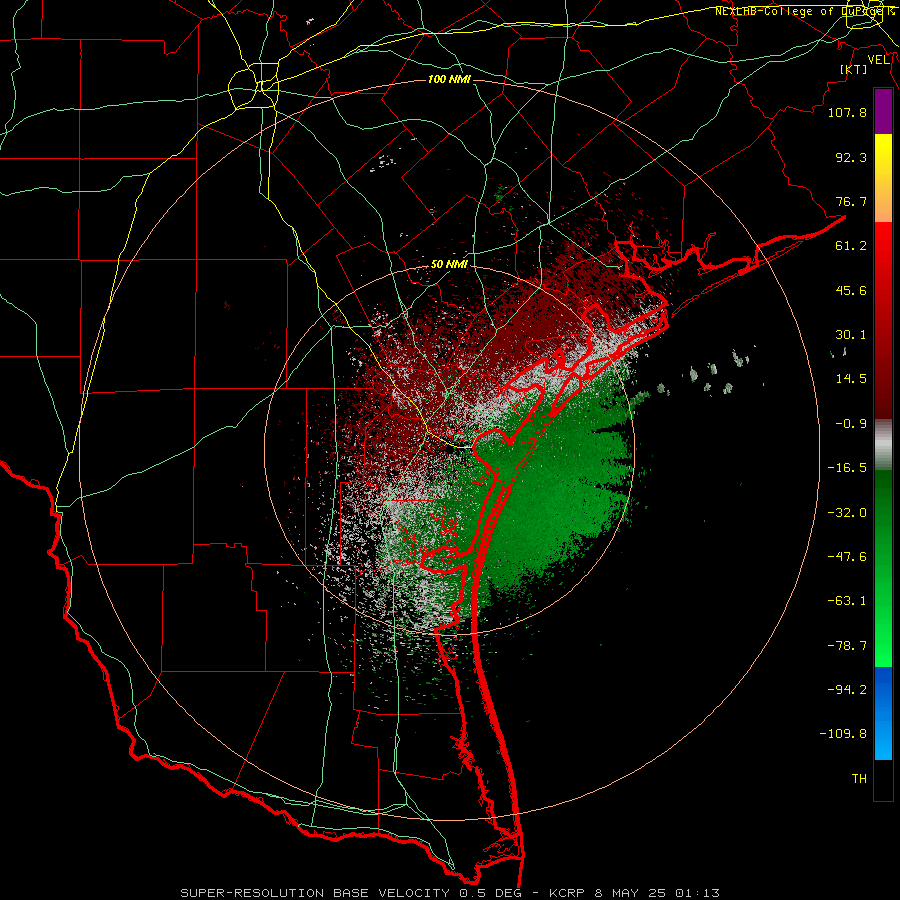Click the 76.7 velocity legend value
Viewport: 900px width, 900px height.
tap(851, 201)
